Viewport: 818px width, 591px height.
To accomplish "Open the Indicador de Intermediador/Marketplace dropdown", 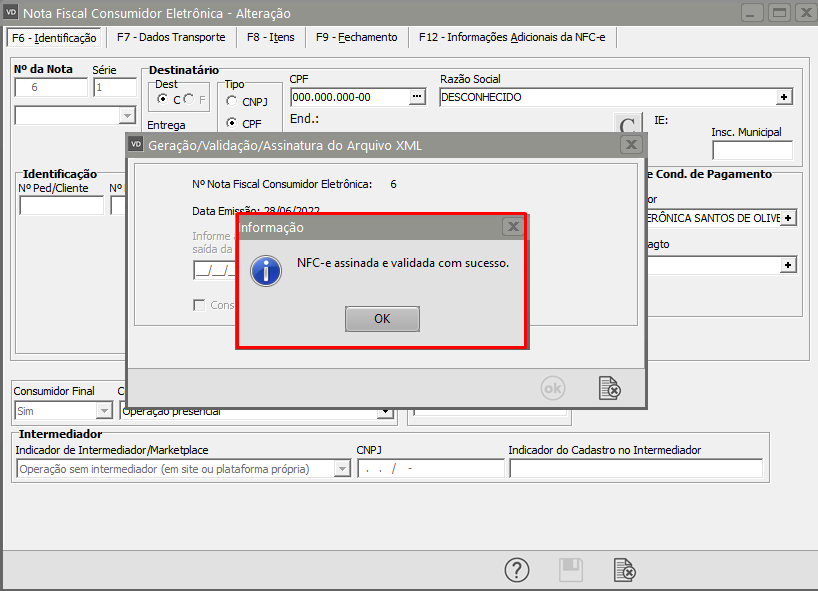I will pyautogui.click(x=342, y=469).
